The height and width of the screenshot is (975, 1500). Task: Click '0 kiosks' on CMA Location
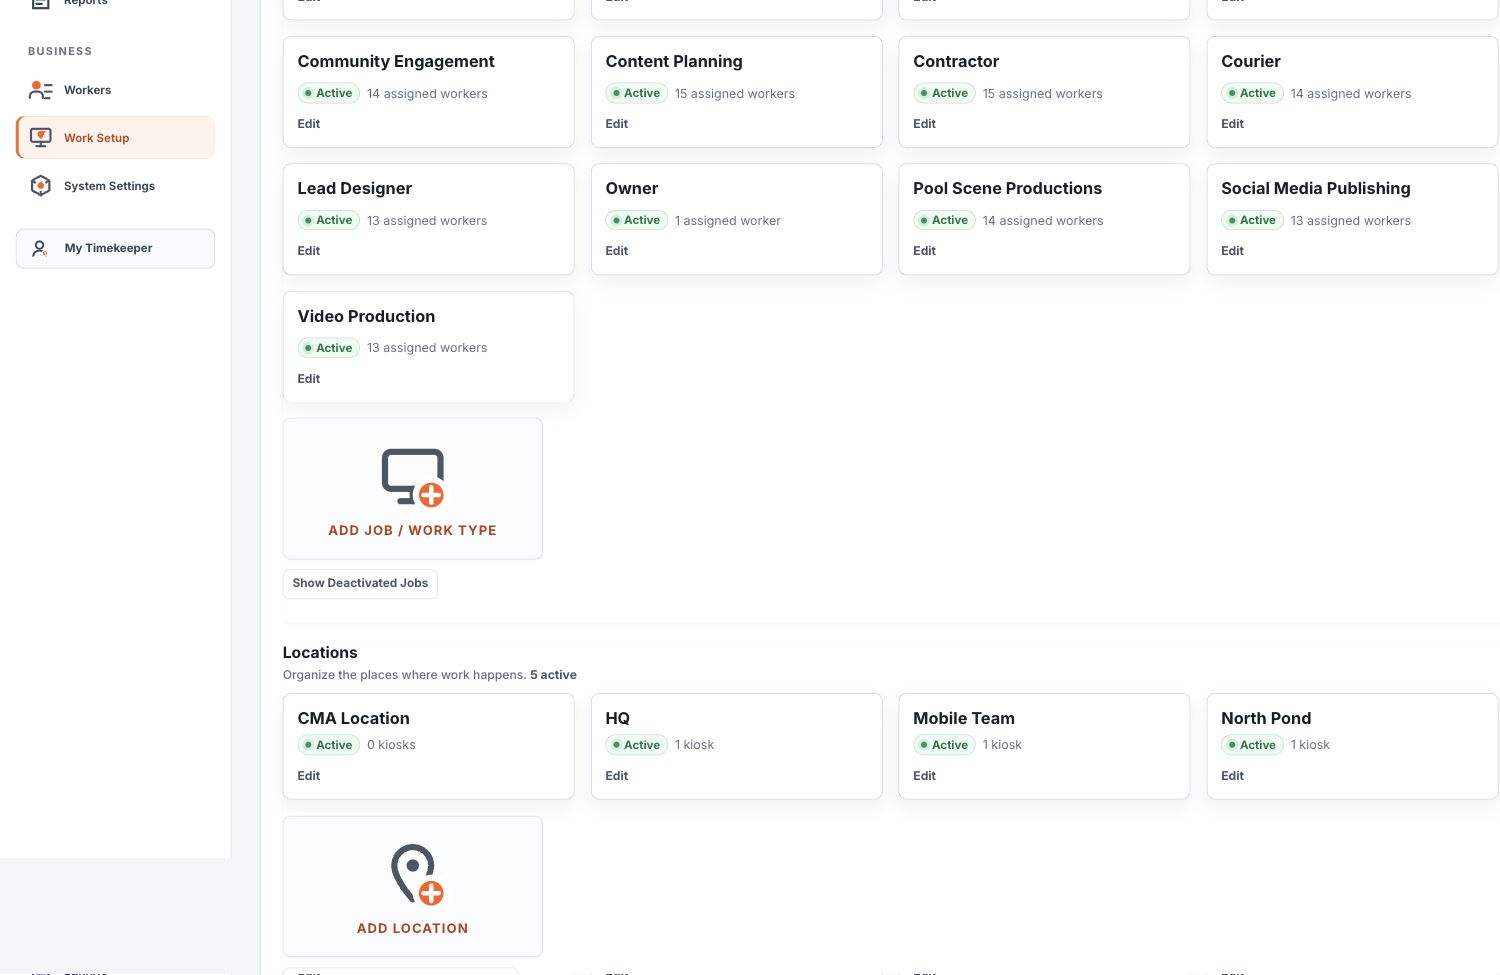tap(391, 745)
